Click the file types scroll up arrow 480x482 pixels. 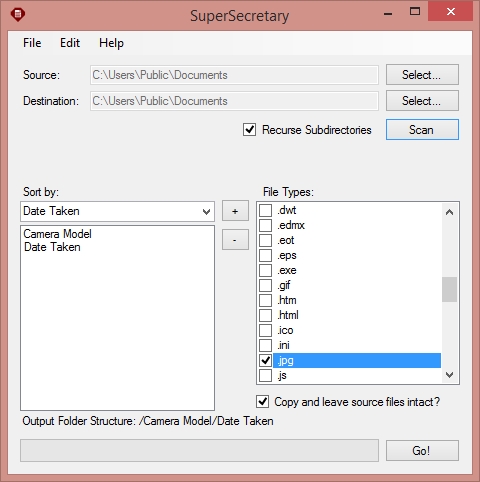(449, 212)
